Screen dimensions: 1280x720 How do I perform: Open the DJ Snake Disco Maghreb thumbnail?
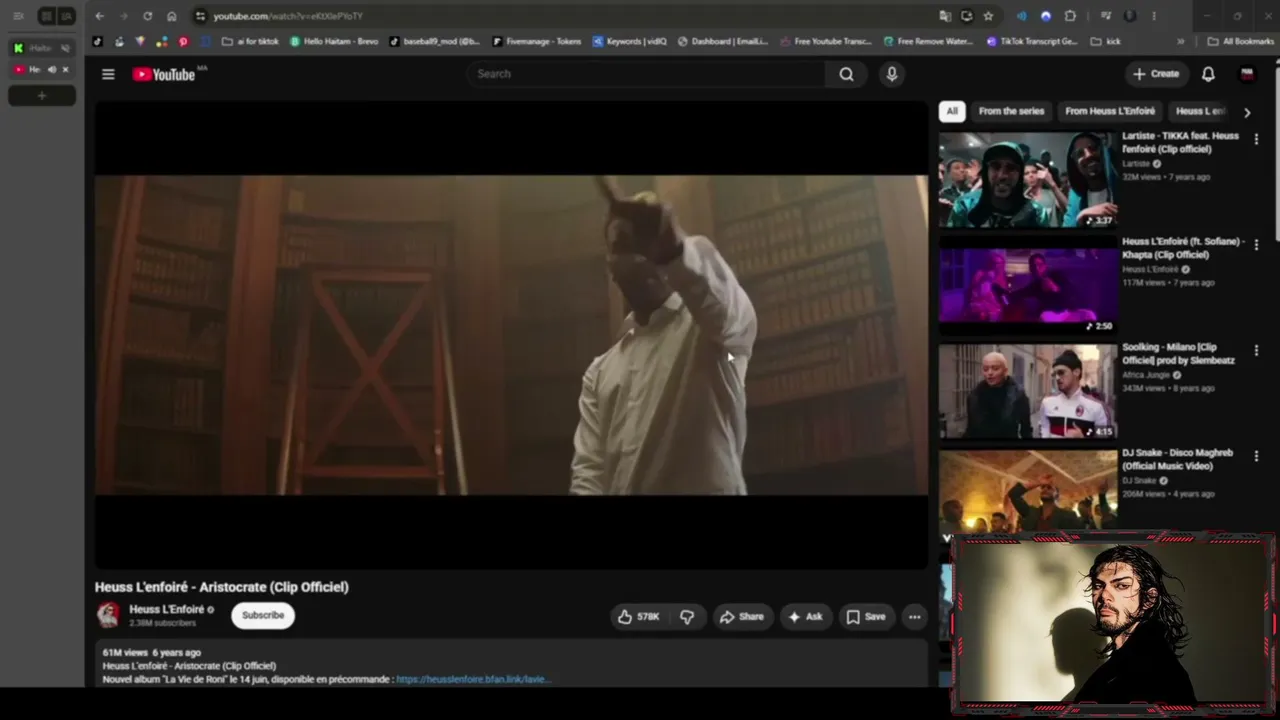pos(1027,490)
